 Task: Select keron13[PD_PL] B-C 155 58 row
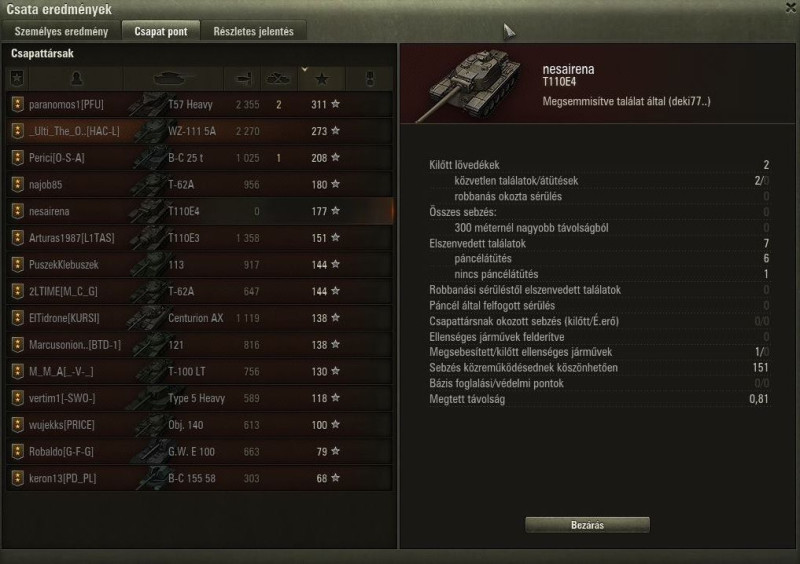point(200,478)
